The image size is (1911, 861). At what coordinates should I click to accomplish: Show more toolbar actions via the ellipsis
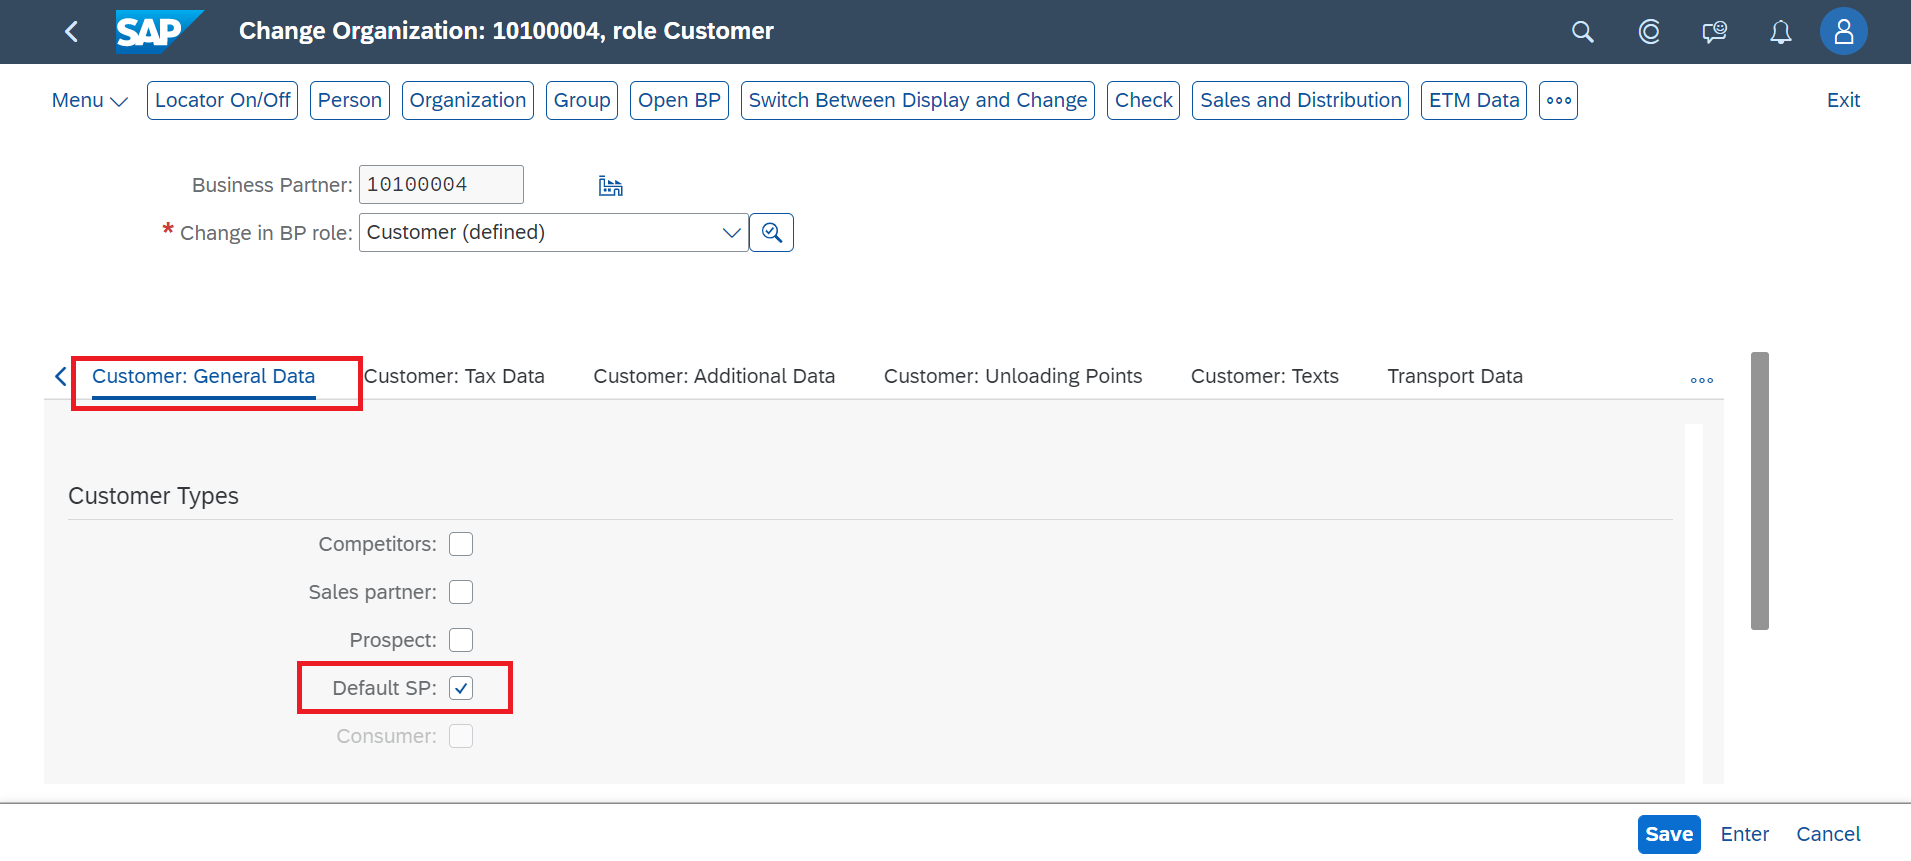pyautogui.click(x=1558, y=100)
